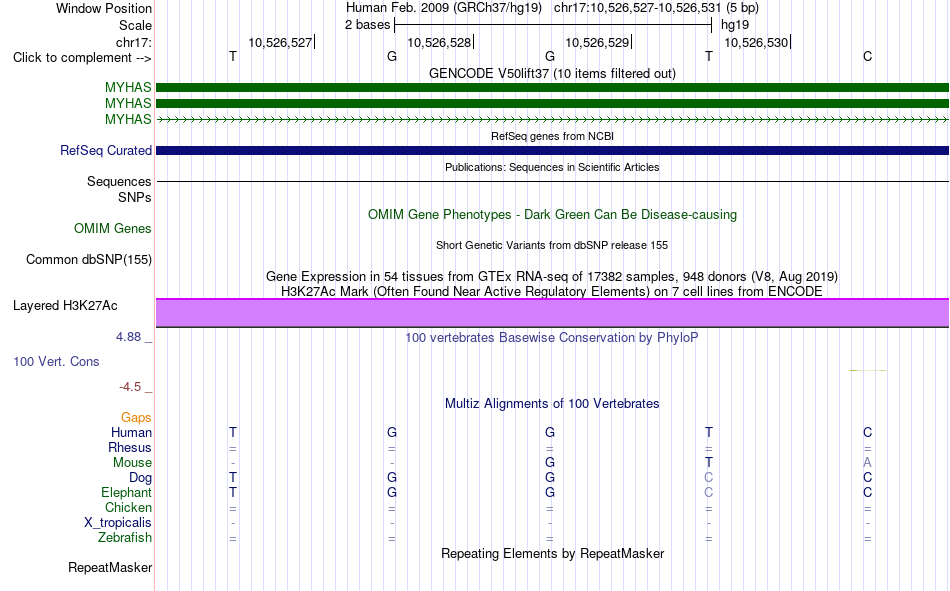Click position label 10,526,529 on ruler
This screenshot has height=591, width=950.
[x=597, y=42]
